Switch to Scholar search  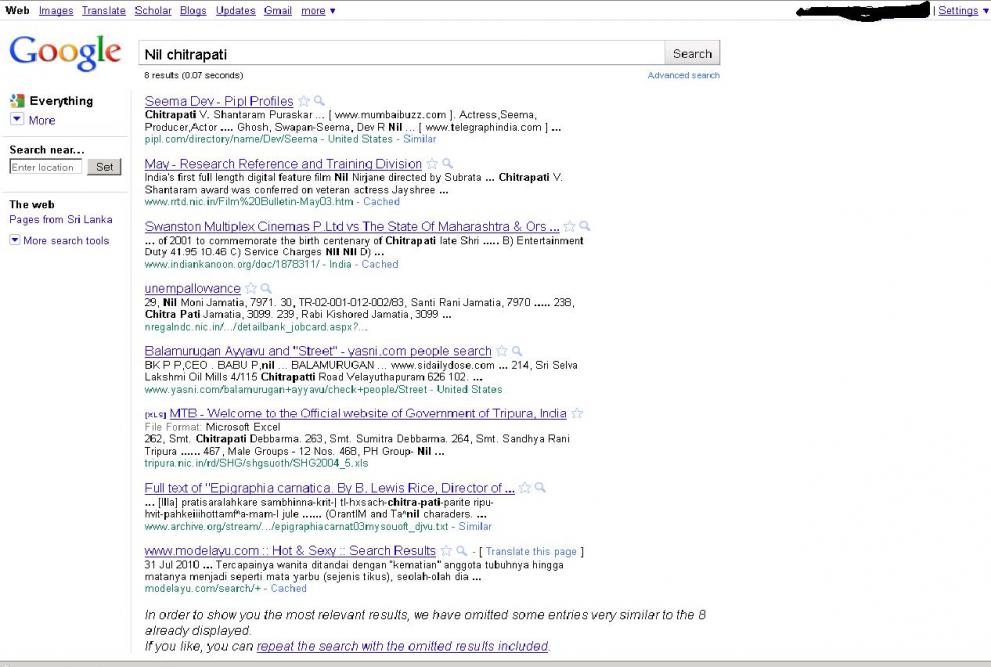(153, 11)
